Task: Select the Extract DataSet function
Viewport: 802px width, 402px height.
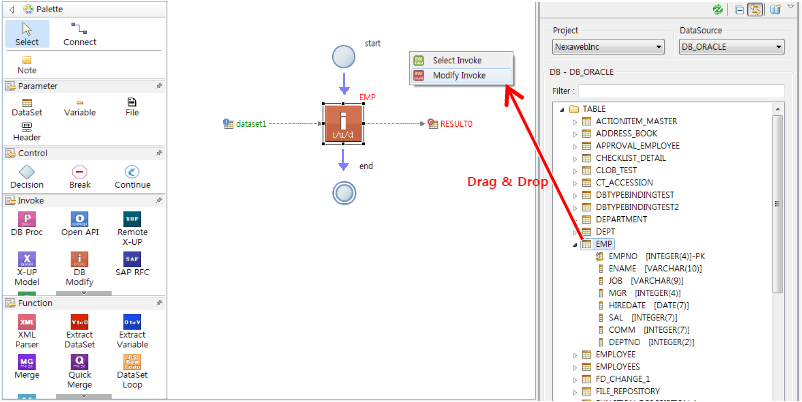Action: (80, 322)
